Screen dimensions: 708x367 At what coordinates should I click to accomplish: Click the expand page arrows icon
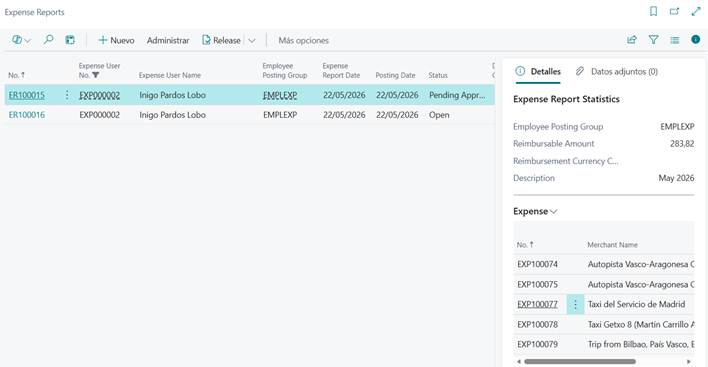[696, 11]
